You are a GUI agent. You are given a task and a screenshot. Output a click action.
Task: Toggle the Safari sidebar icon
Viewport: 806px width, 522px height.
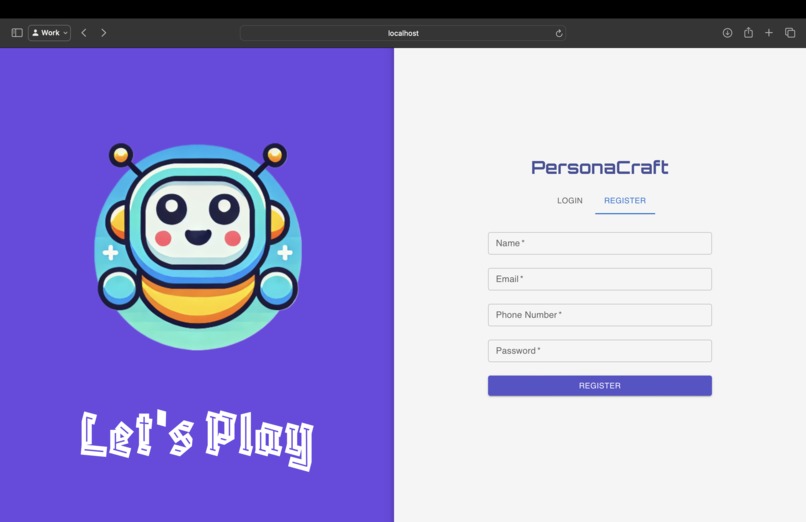(17, 33)
